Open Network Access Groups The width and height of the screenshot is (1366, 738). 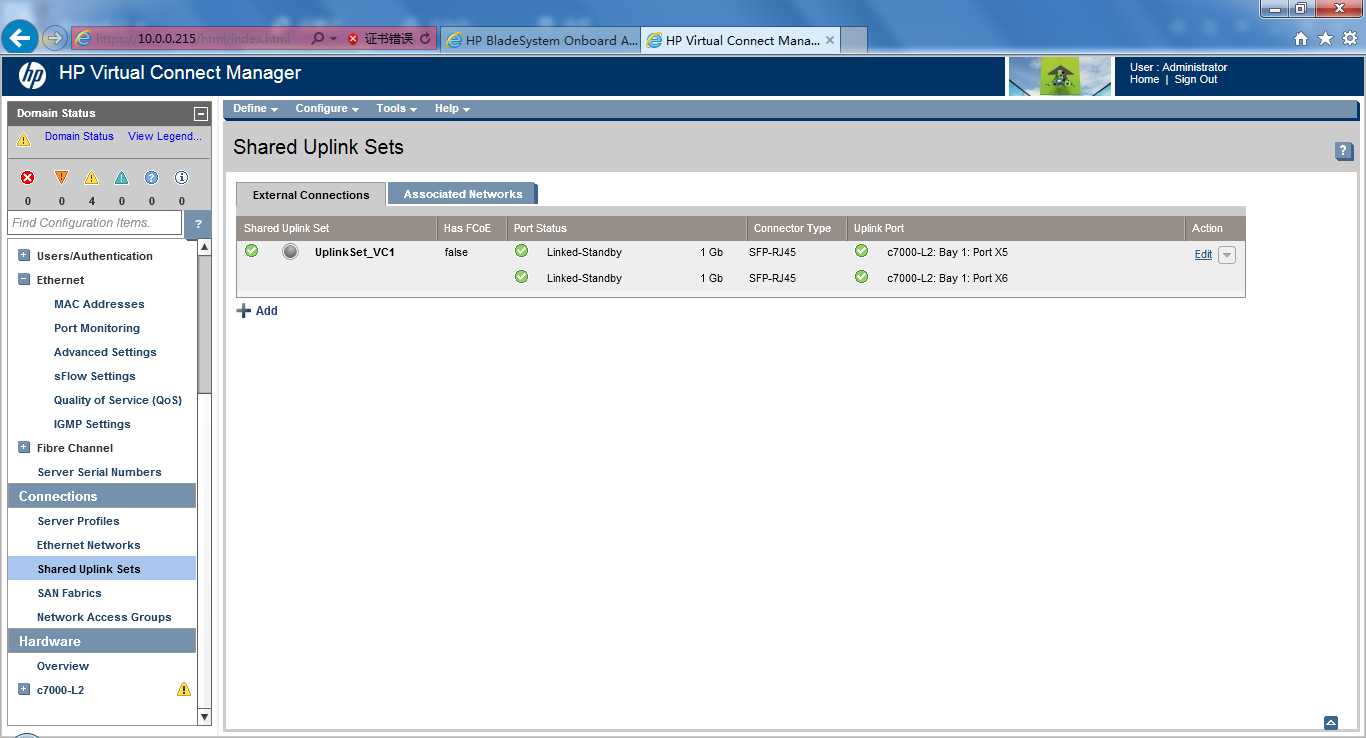pos(104,617)
